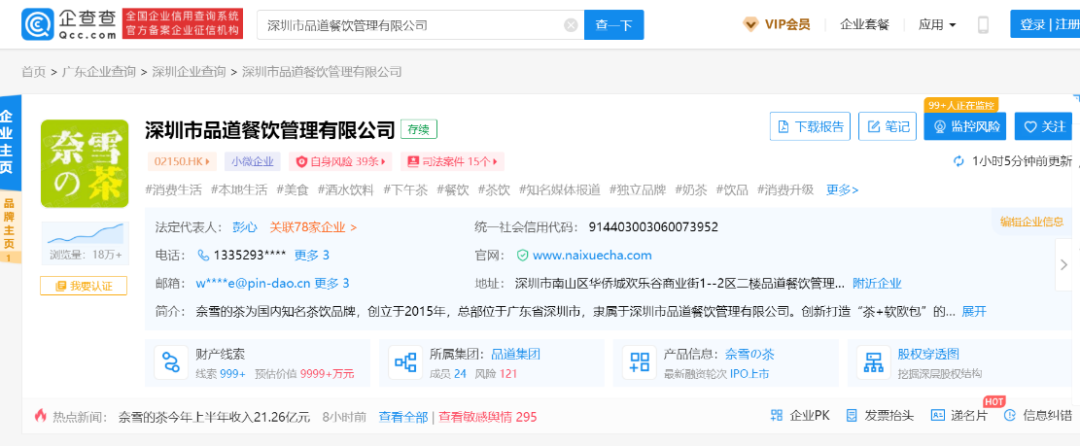Image resolution: width=1080 pixels, height=446 pixels.
Task: Click the 所属集团 hierarchy icon
Action: click(x=405, y=362)
